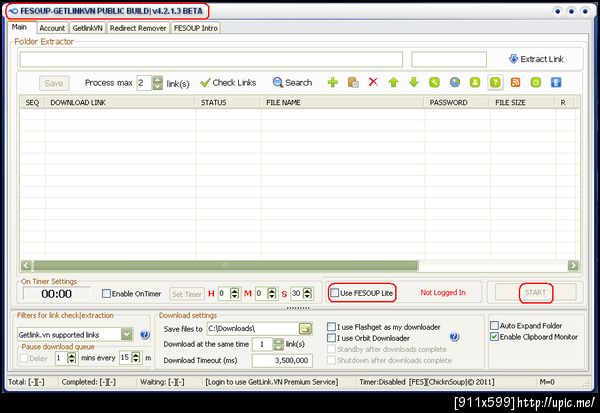Click the green question mark help icon

pos(495,82)
